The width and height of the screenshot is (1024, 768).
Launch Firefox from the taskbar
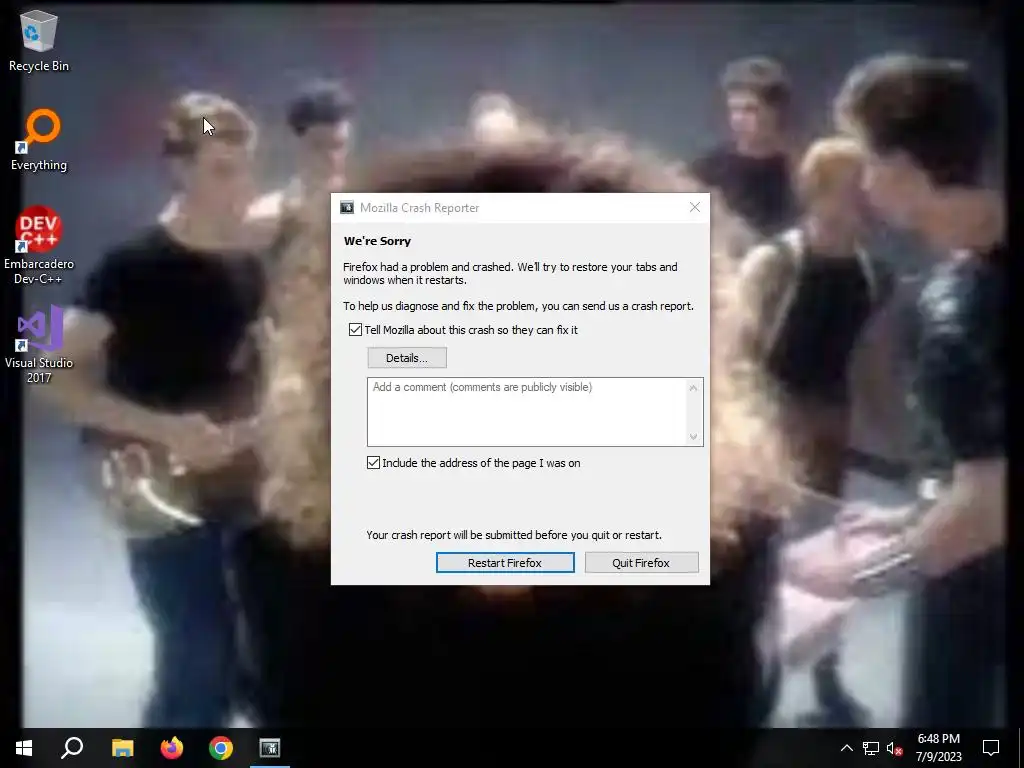click(x=172, y=748)
